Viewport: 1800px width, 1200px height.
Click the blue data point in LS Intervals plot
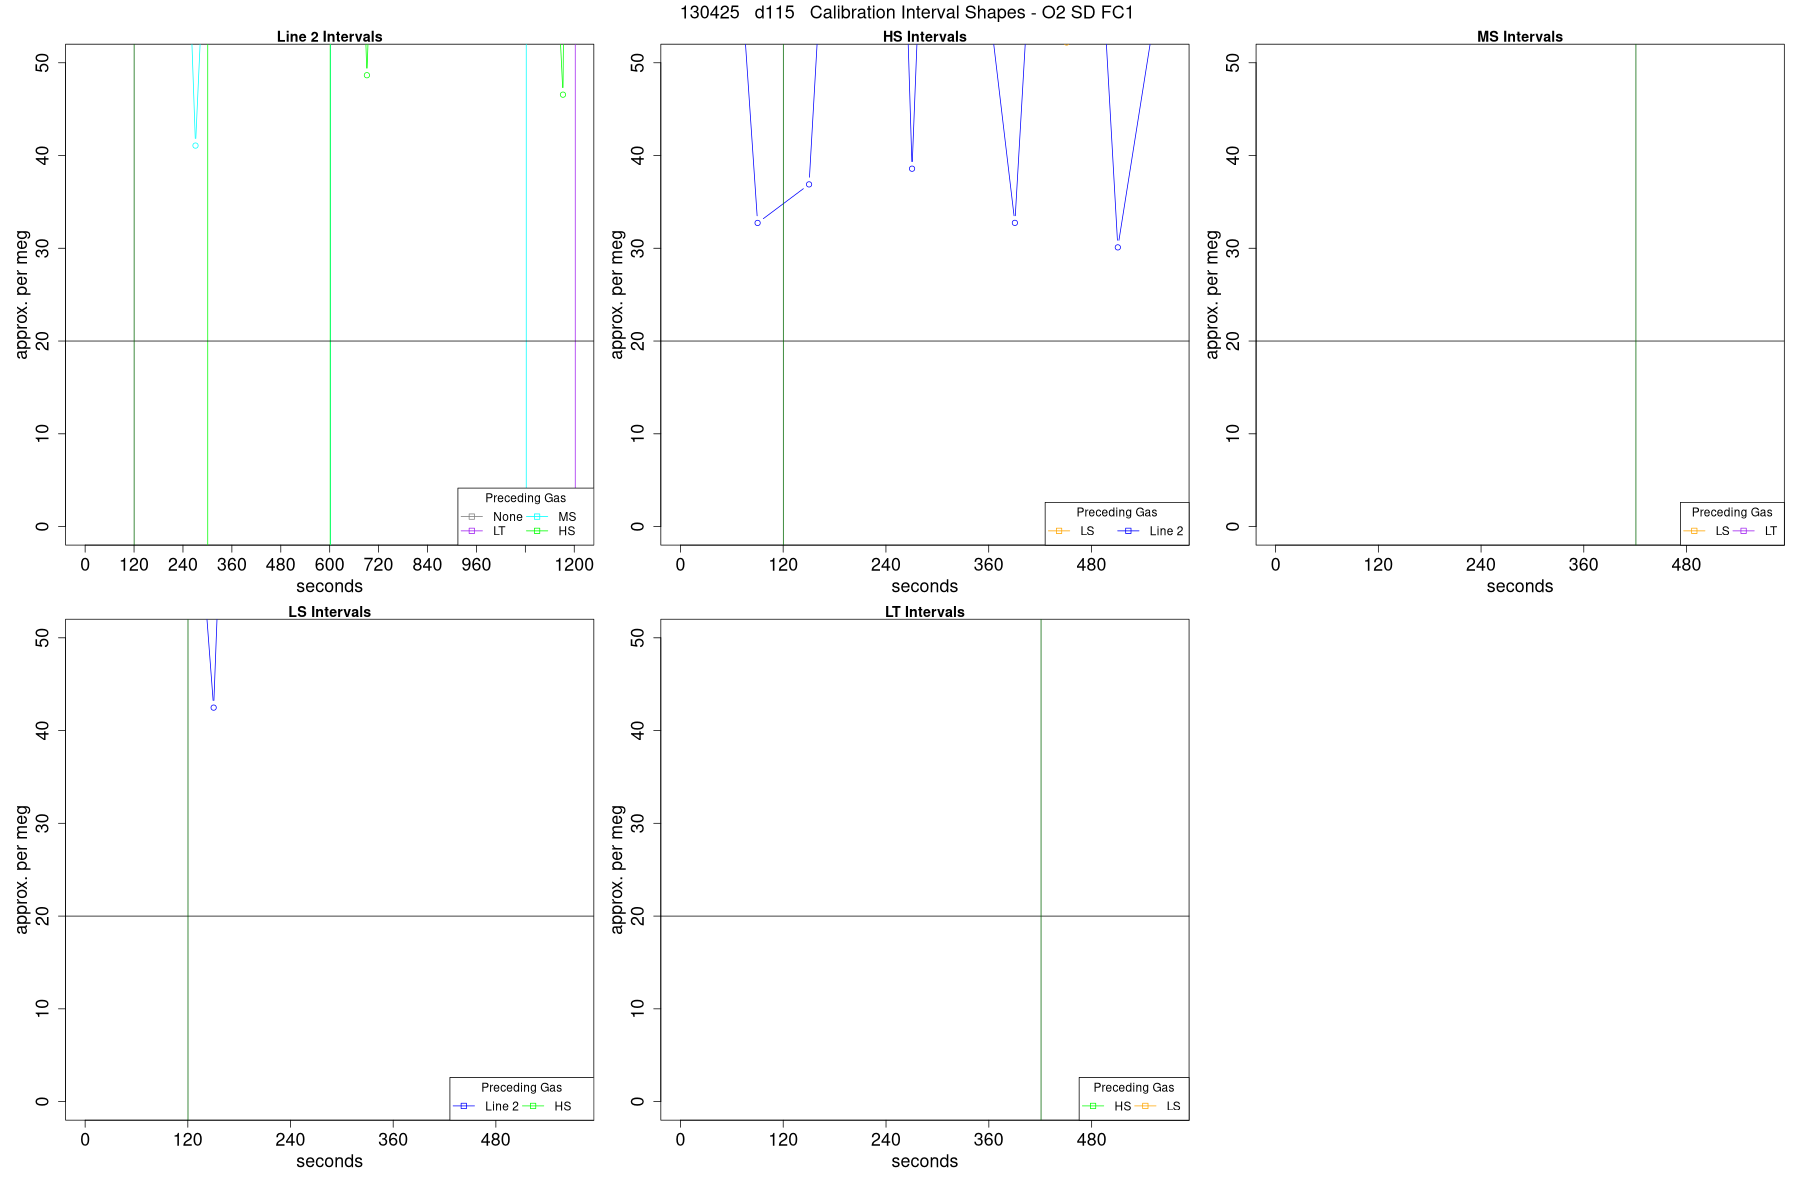(213, 708)
